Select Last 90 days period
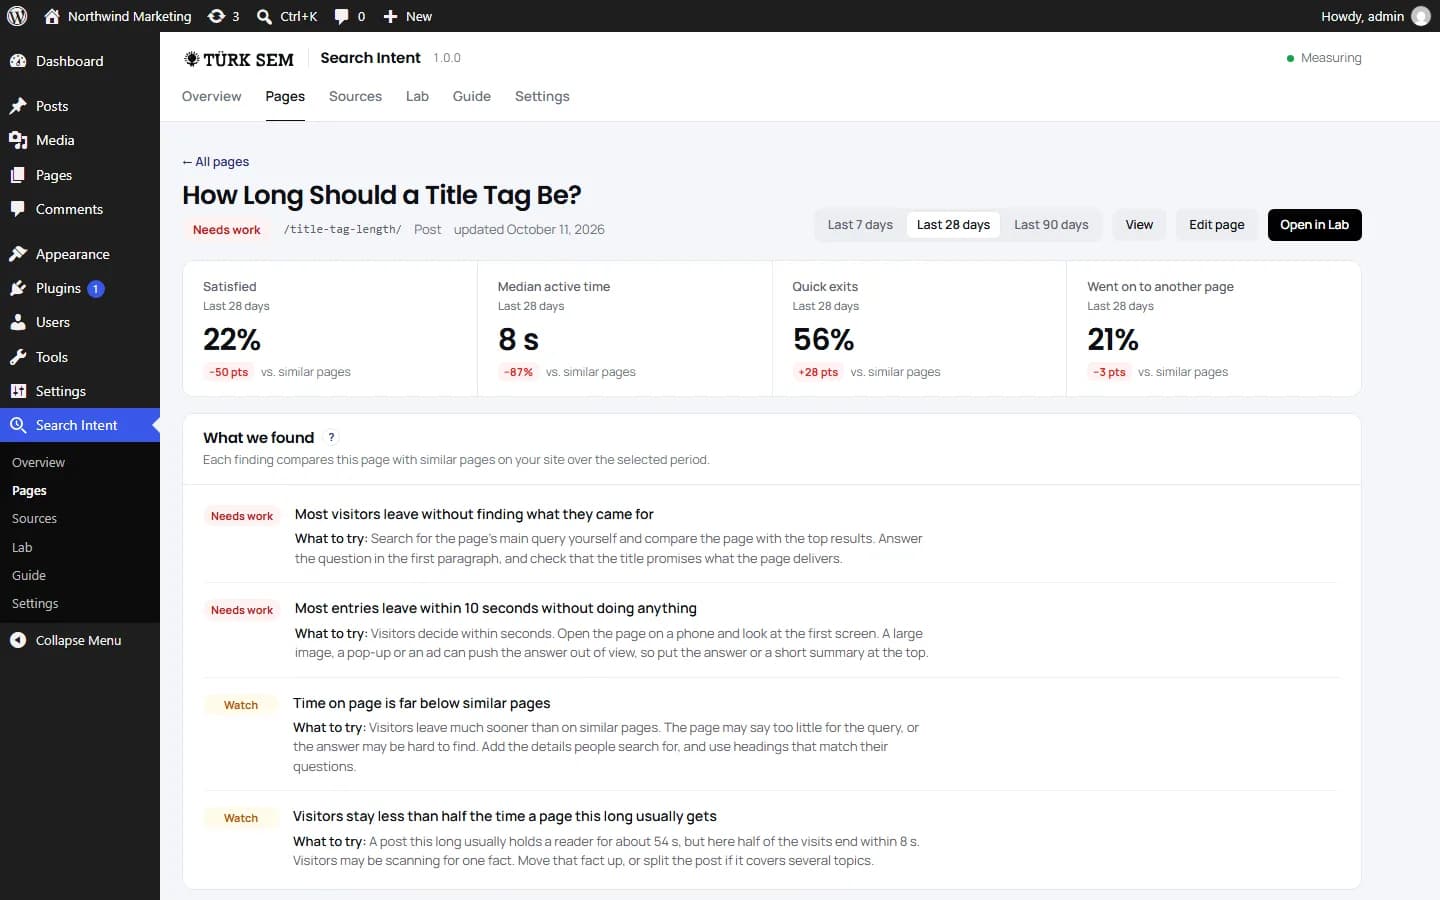 click(x=1051, y=225)
